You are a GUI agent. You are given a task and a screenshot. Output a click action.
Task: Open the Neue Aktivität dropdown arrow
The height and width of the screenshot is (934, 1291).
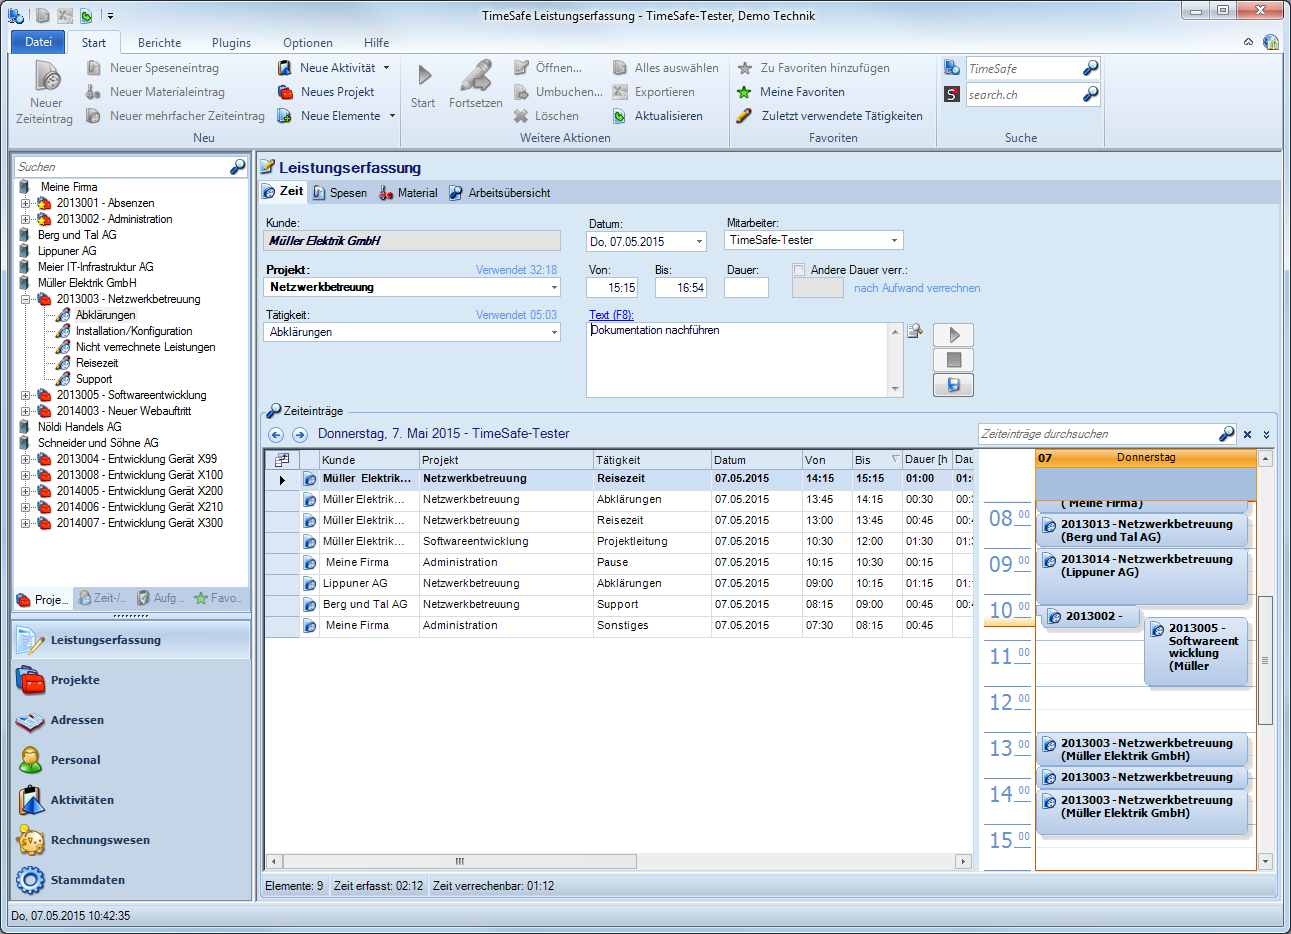(386, 68)
